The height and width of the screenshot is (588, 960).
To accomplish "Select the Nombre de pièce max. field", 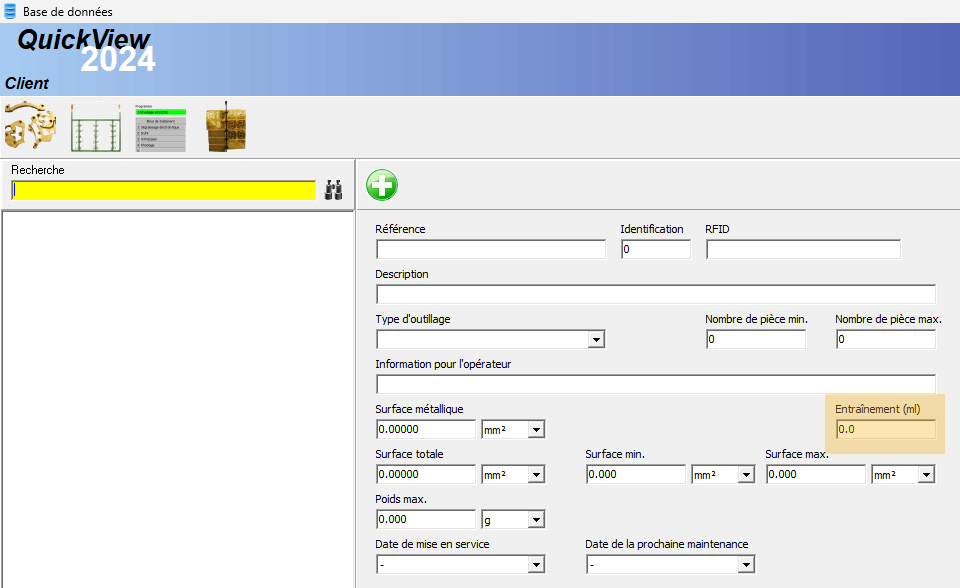I will (885, 340).
